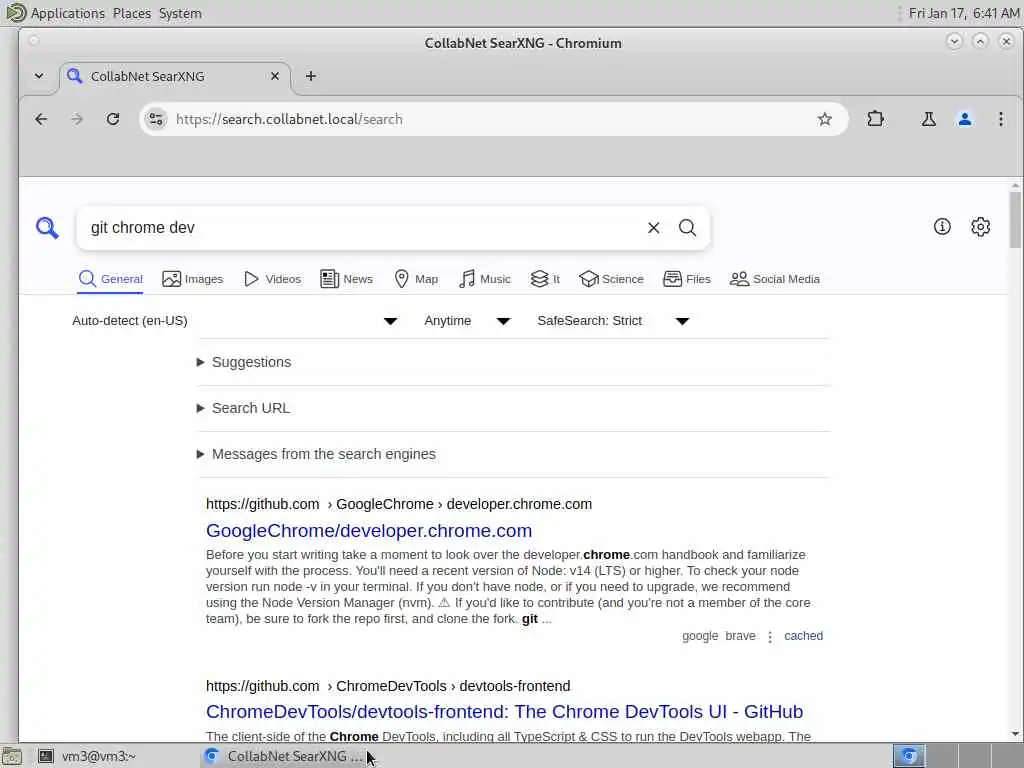Click the 'brave' engine label
This screenshot has width=1024, height=768.
pyautogui.click(x=740, y=636)
